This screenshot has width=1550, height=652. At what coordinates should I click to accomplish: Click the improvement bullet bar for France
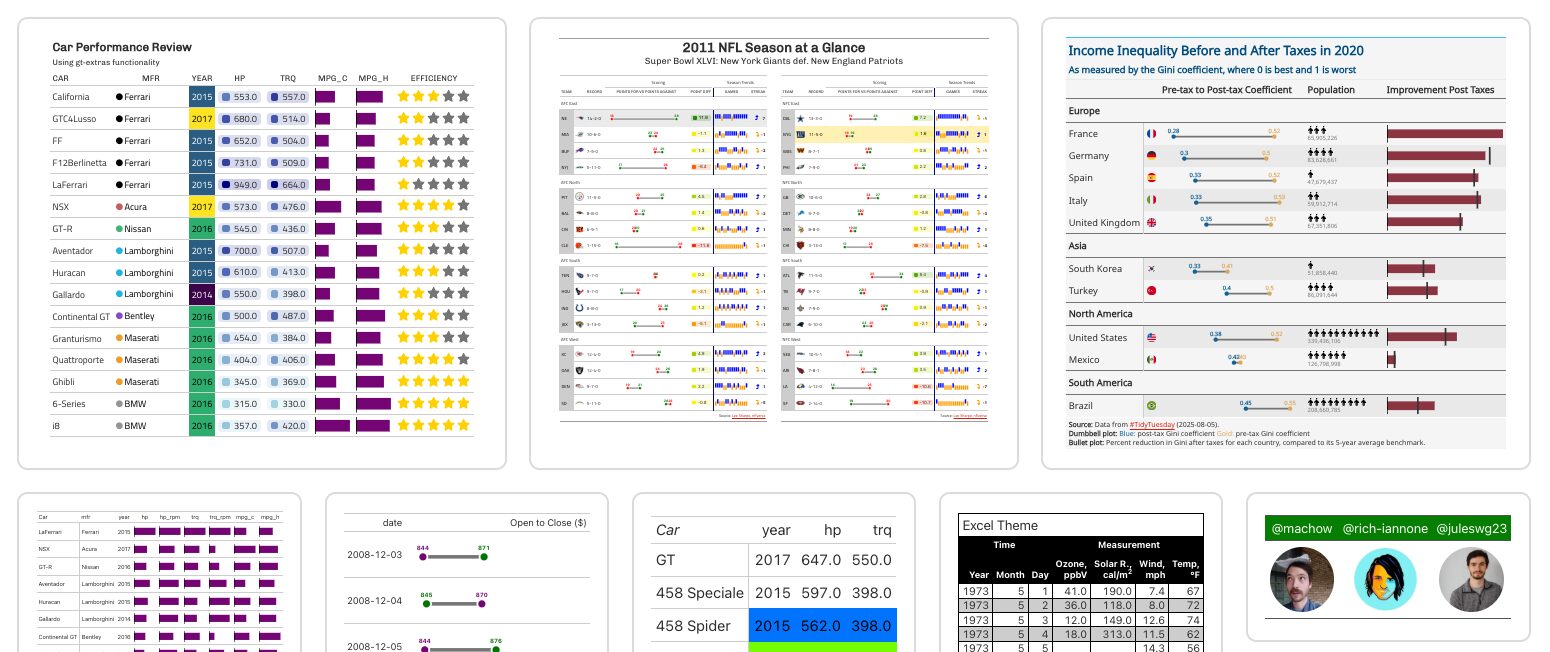[1444, 133]
